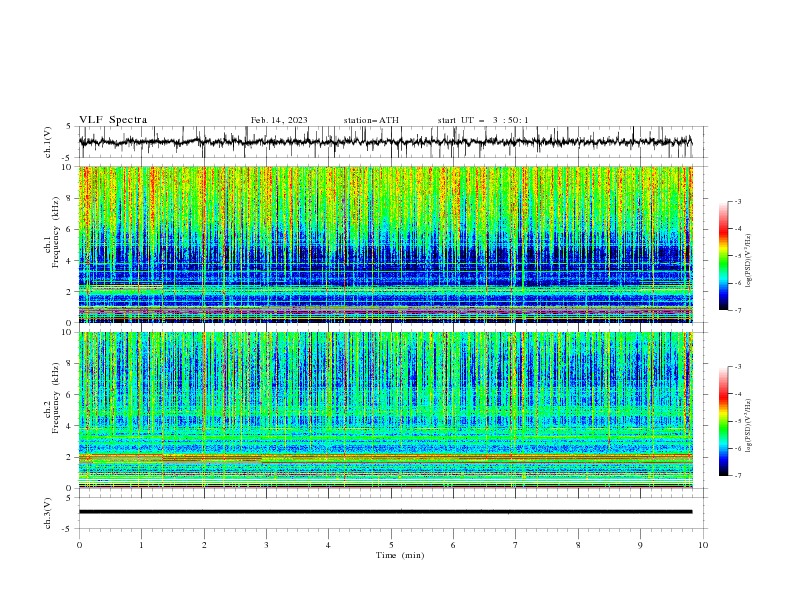792x612 pixels.
Task: Click the ch.1 "Frequency (kHz)" axis label
Action: (56, 232)
